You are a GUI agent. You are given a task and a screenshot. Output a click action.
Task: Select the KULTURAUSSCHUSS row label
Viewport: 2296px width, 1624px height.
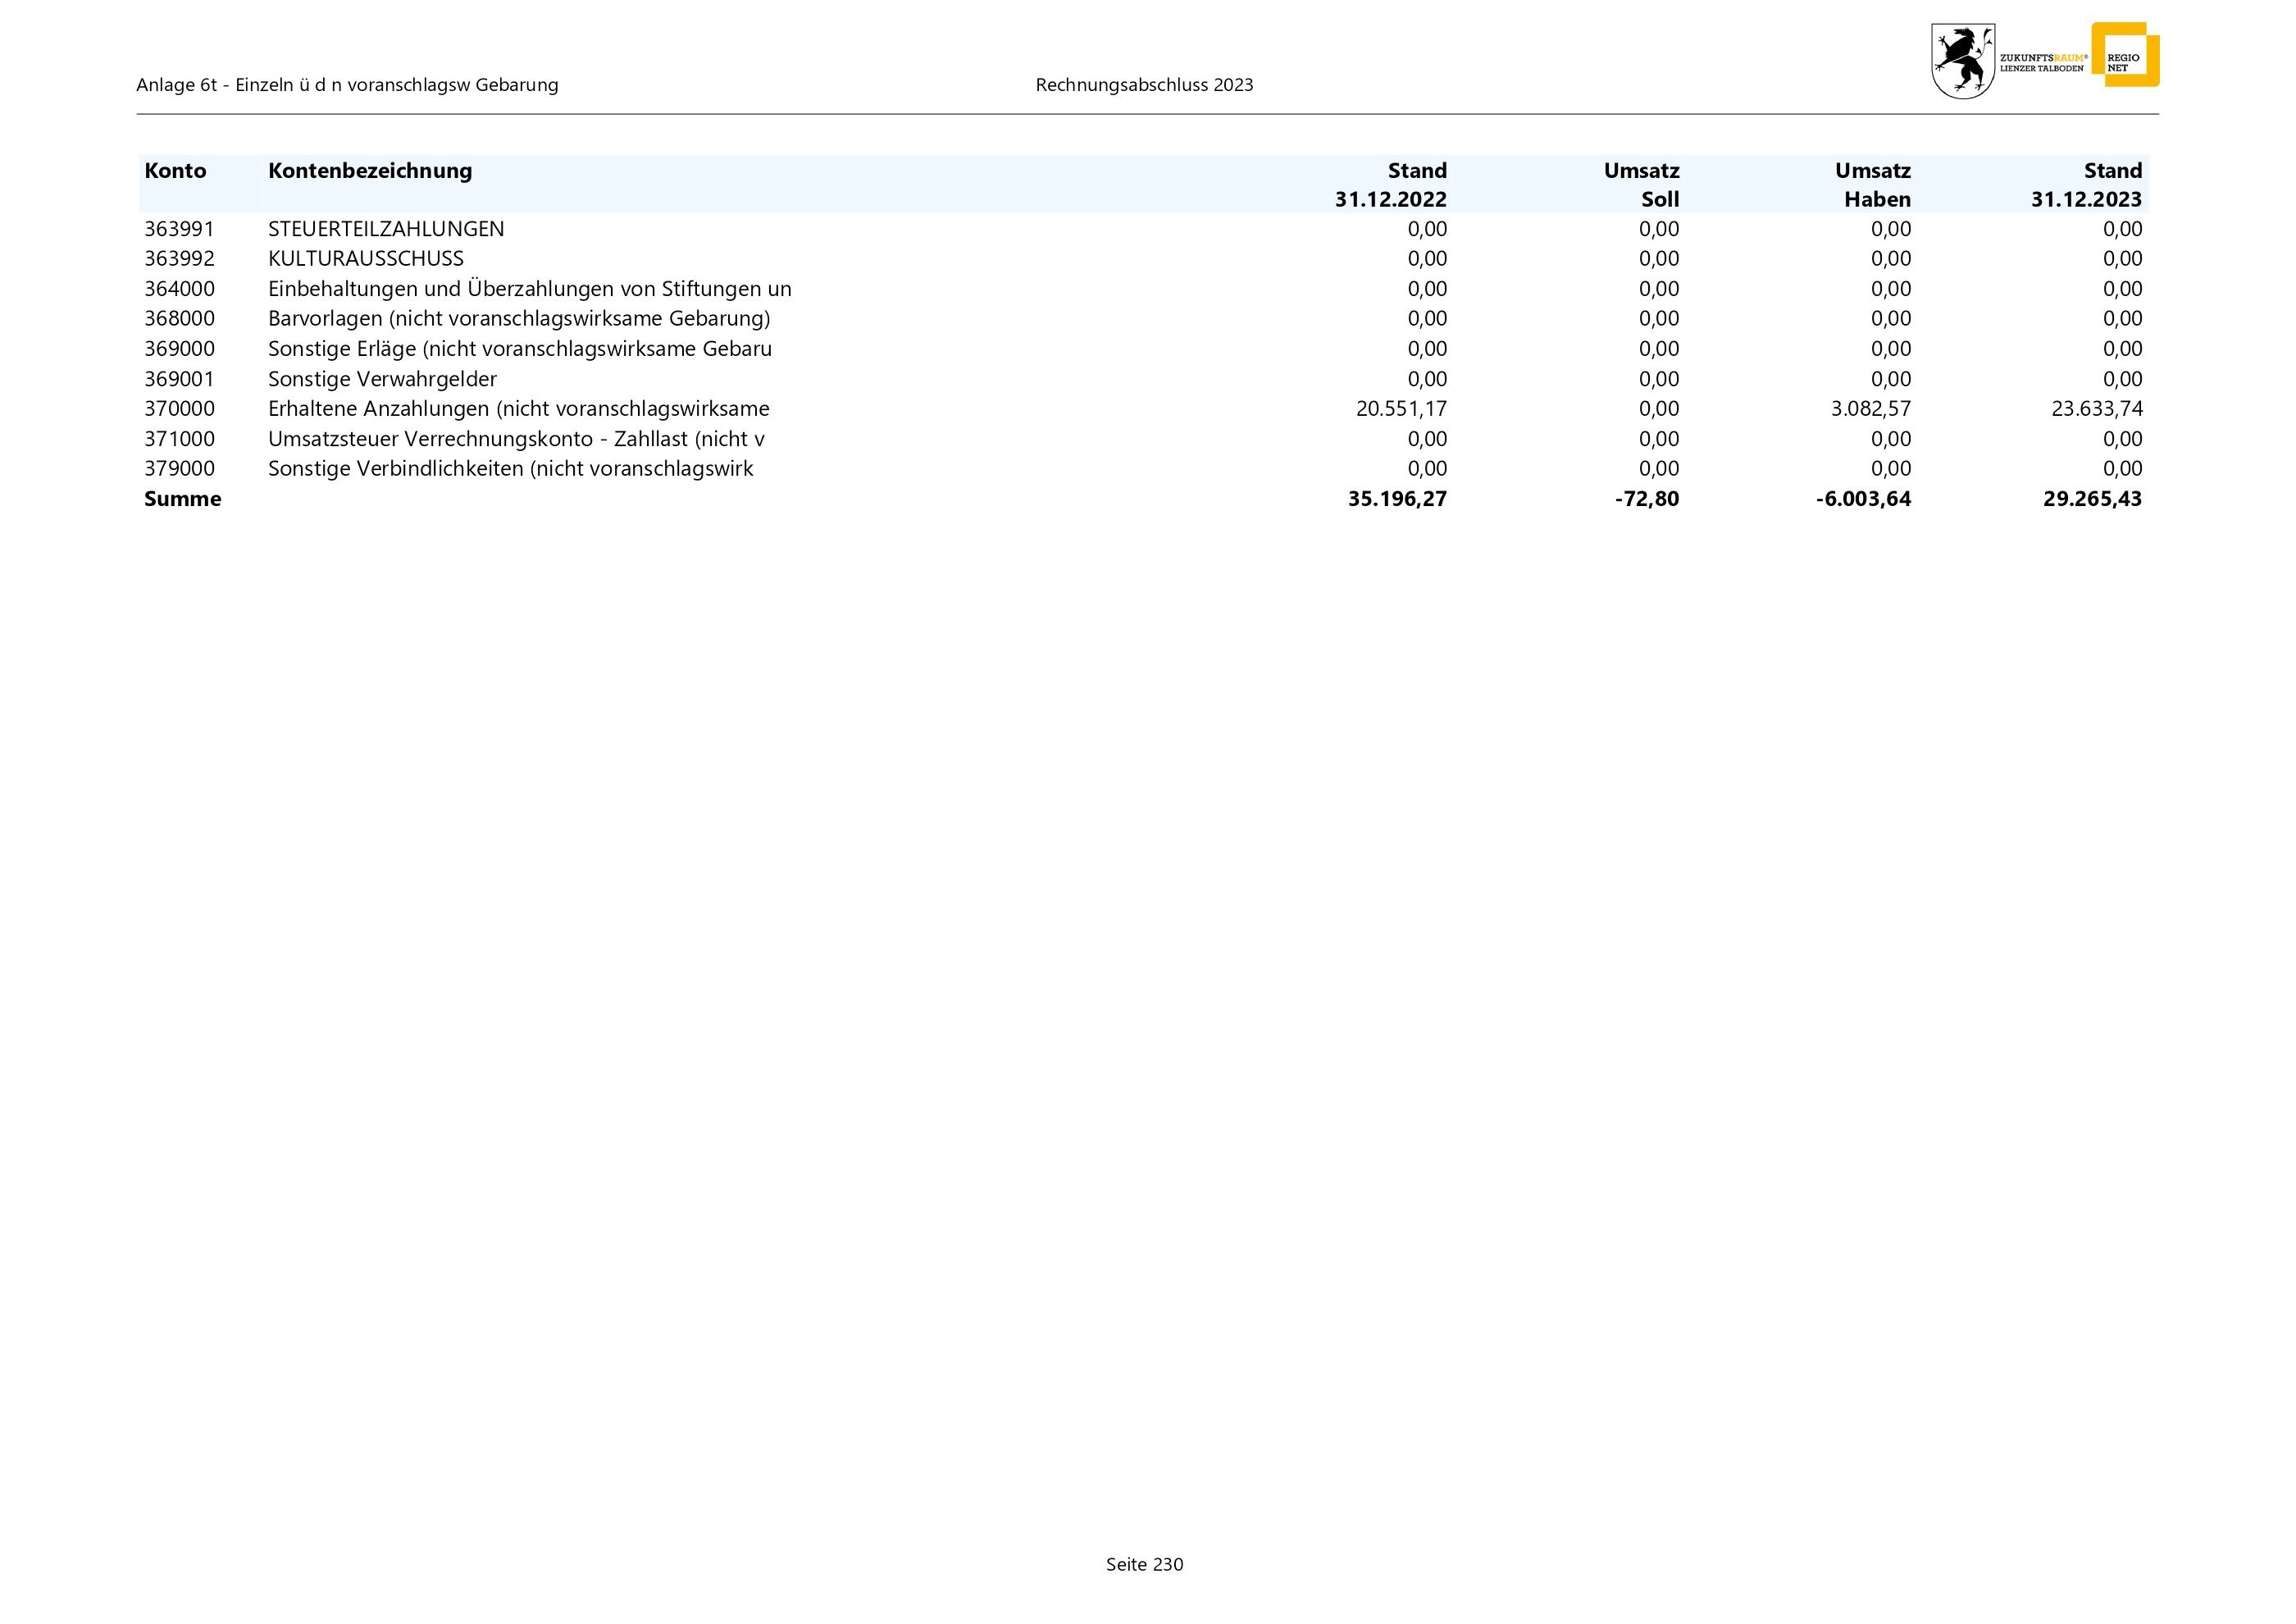click(366, 259)
